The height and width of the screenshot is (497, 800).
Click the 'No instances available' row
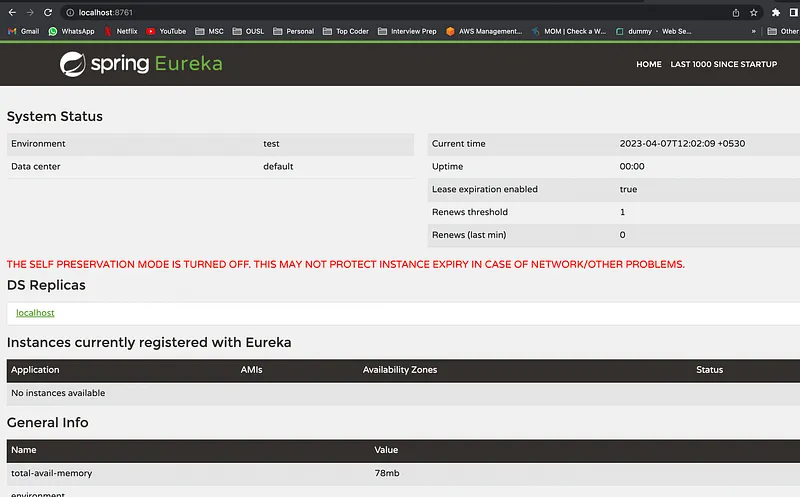403,393
